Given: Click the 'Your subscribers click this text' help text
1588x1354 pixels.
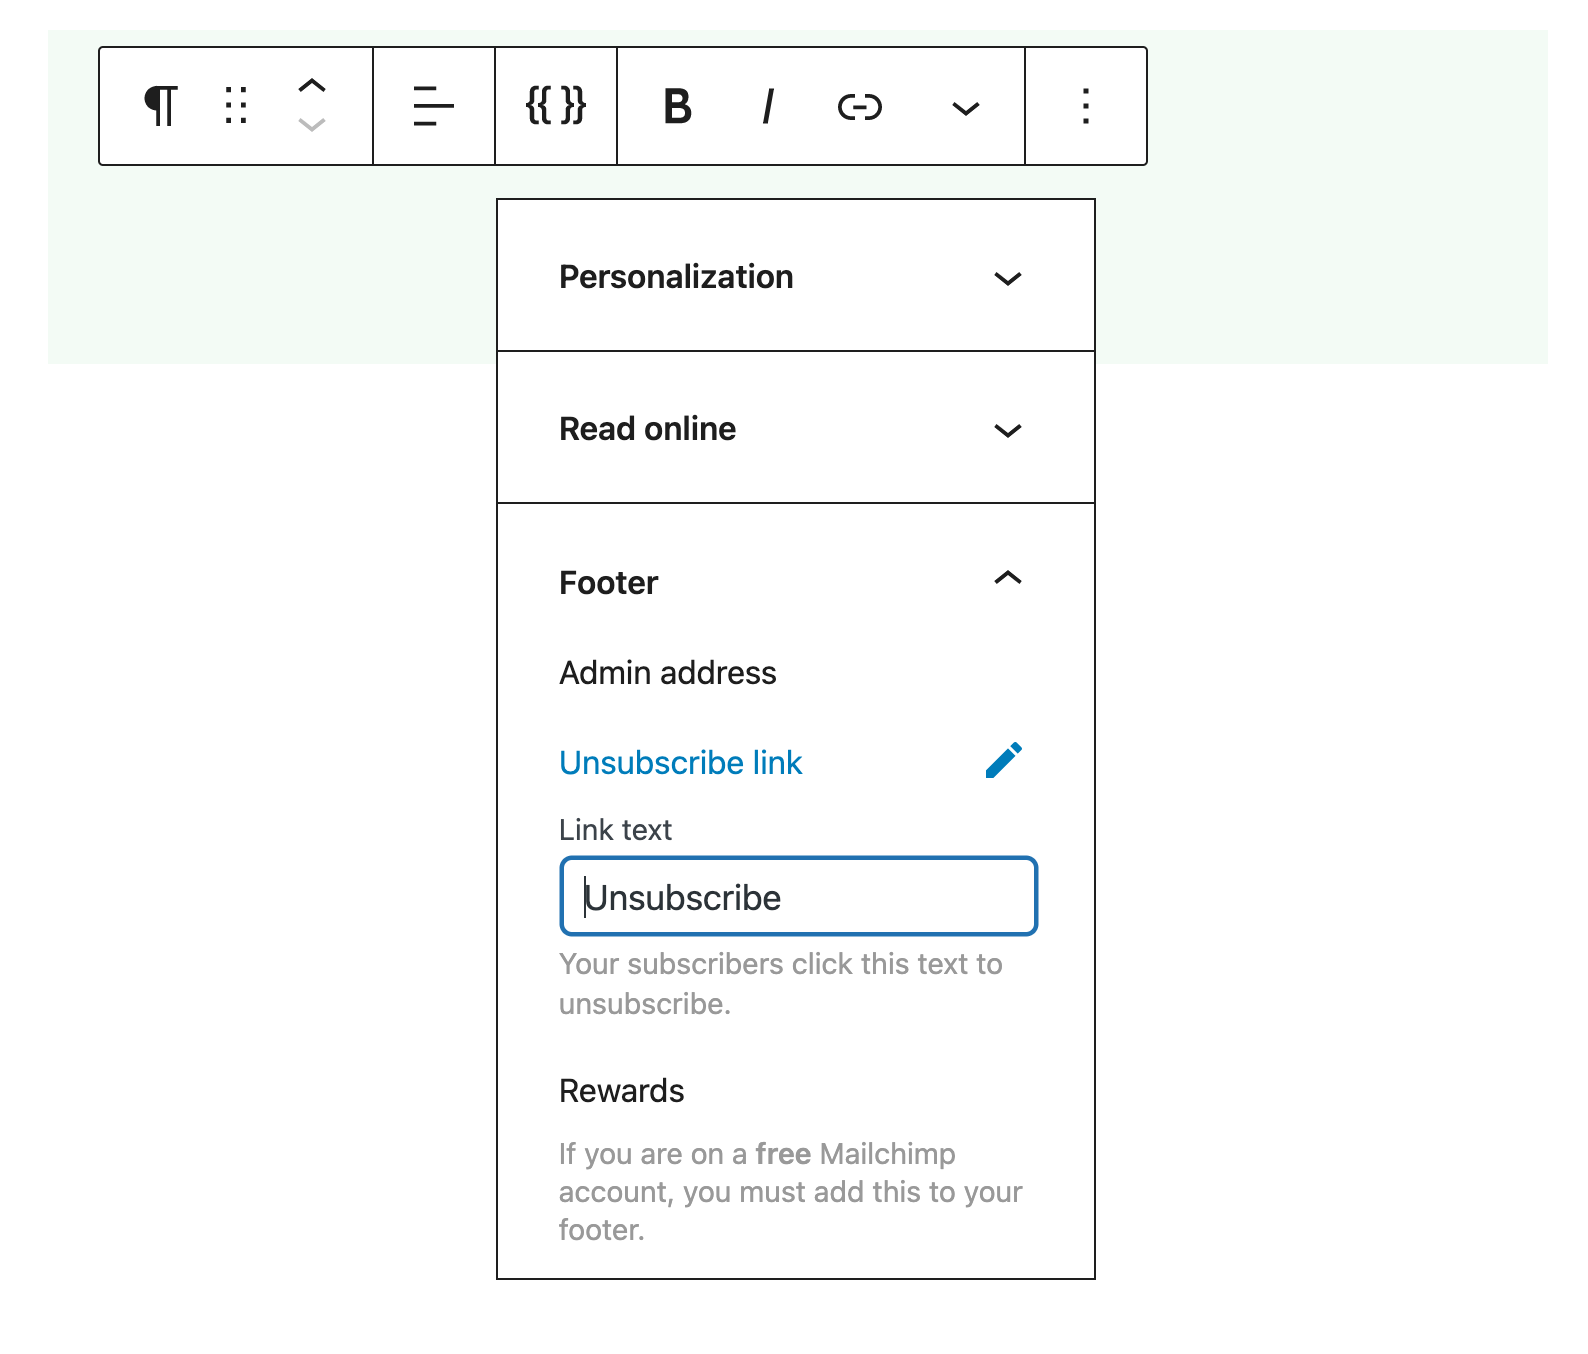Looking at the screenshot, I should pyautogui.click(x=781, y=984).
